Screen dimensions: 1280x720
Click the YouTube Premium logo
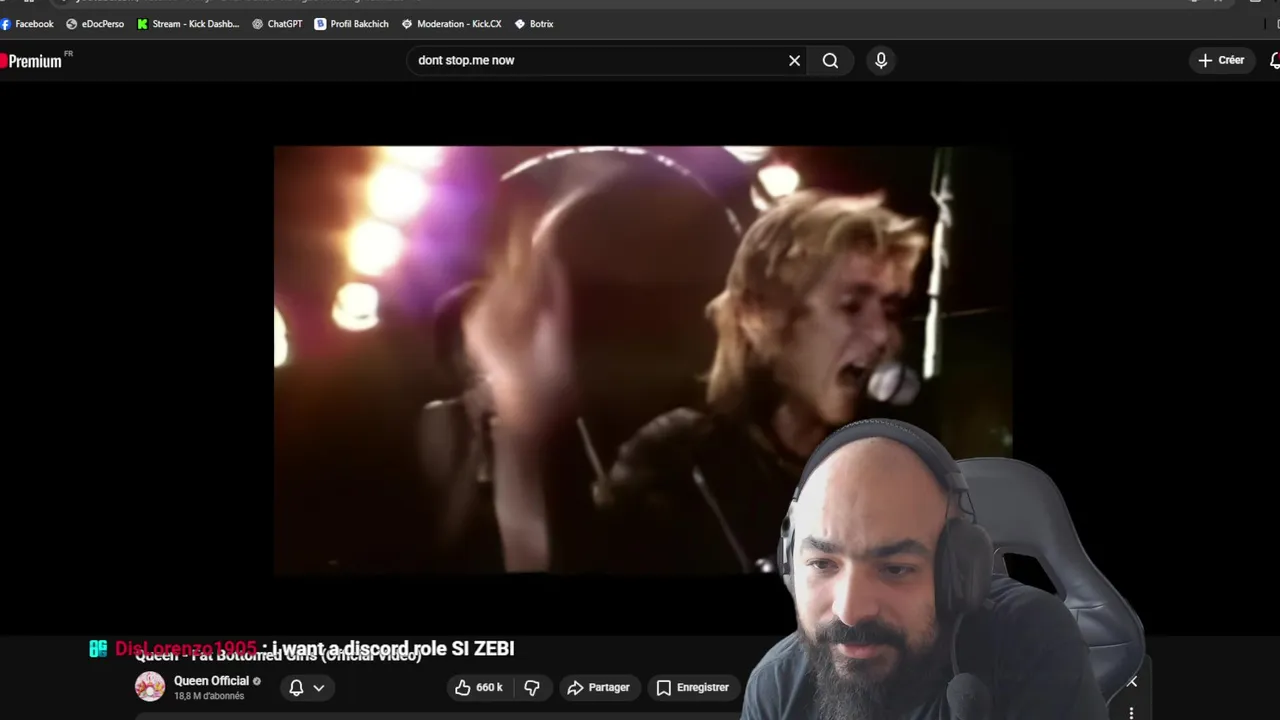click(32, 61)
